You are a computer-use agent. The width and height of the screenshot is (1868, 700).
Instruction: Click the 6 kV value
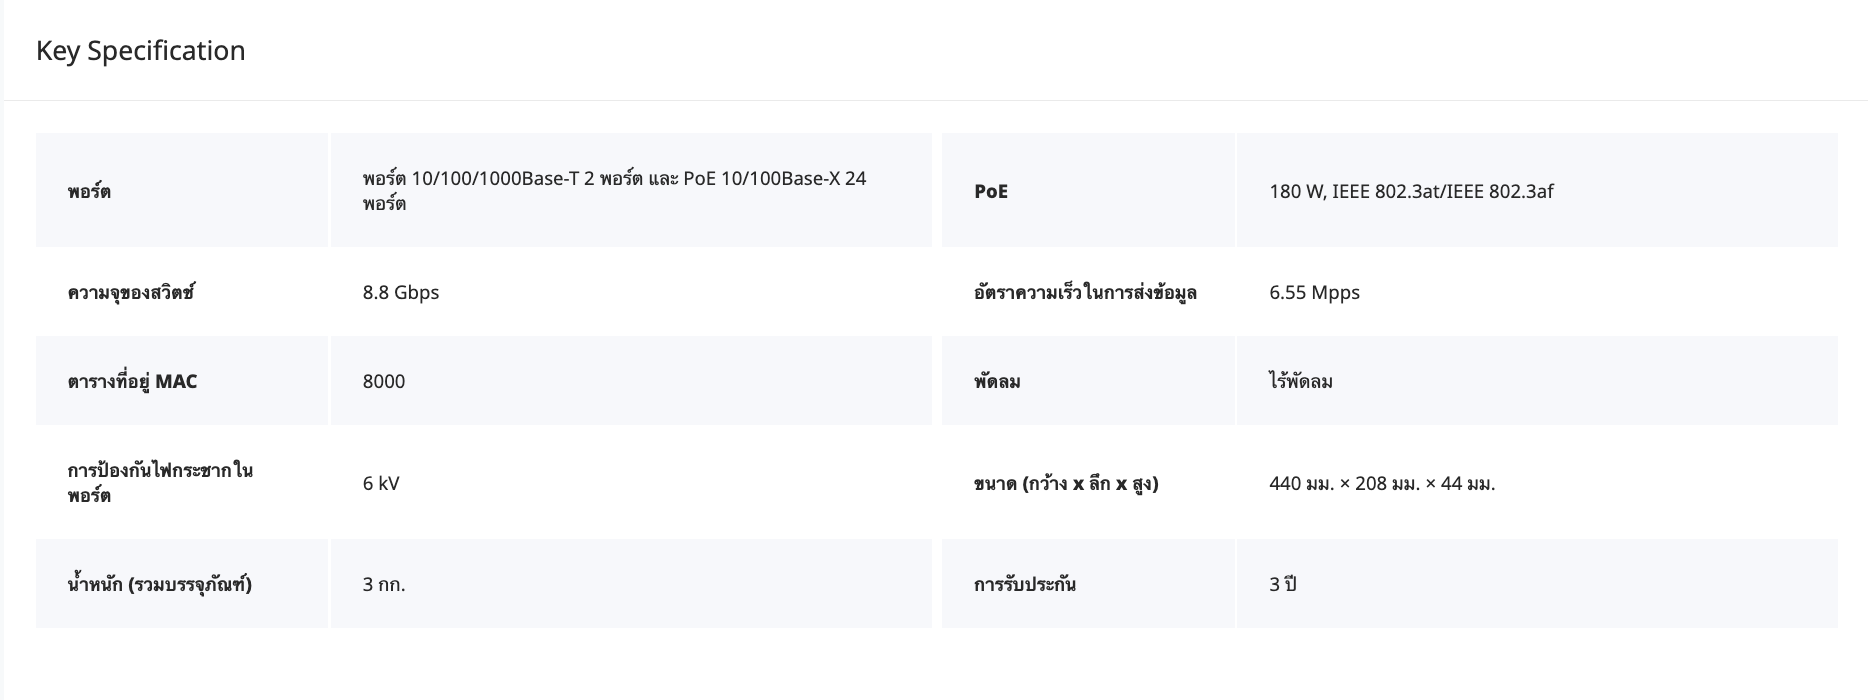[381, 483]
